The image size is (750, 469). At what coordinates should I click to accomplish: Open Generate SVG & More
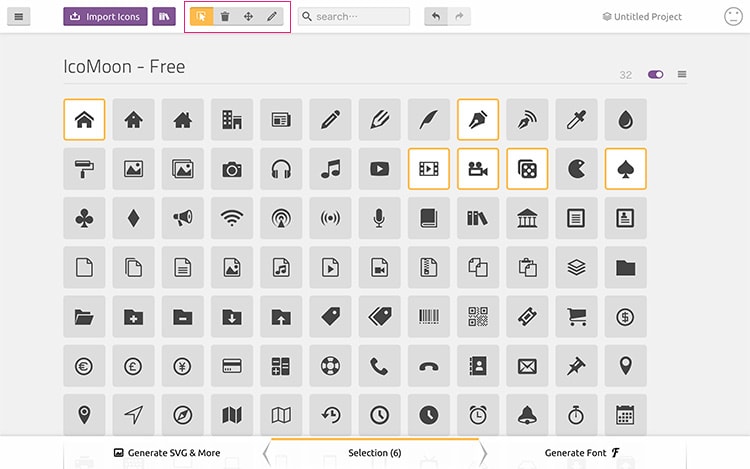pyautogui.click(x=167, y=453)
